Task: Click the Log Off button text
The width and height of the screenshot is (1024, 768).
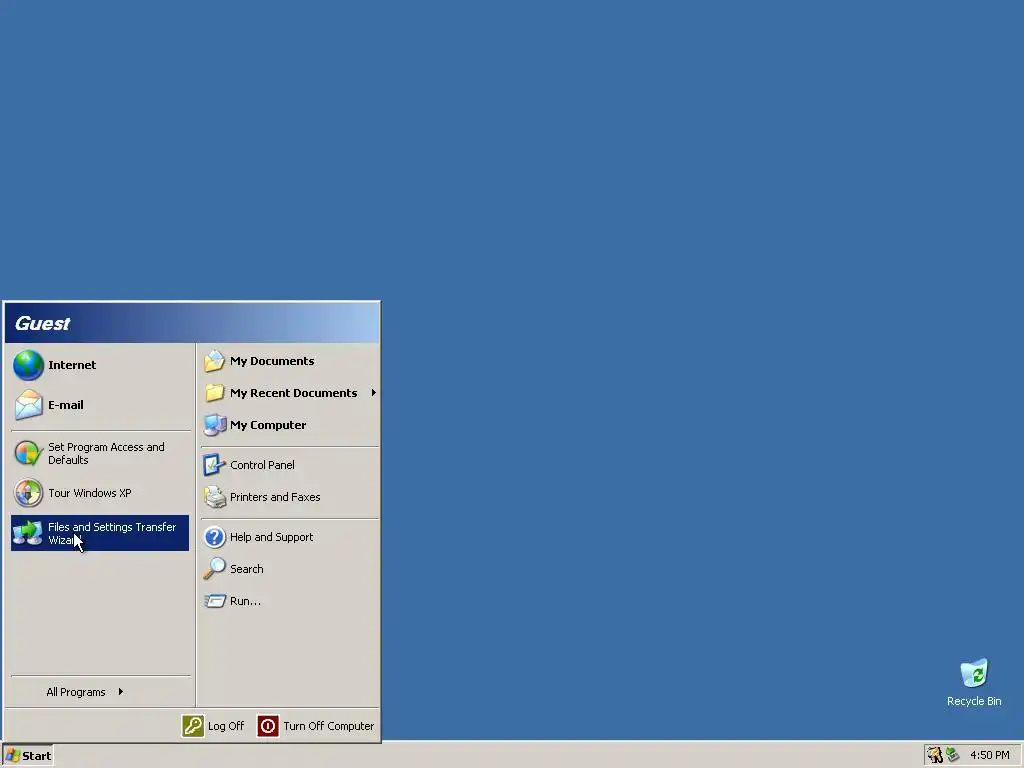Action: coord(226,726)
